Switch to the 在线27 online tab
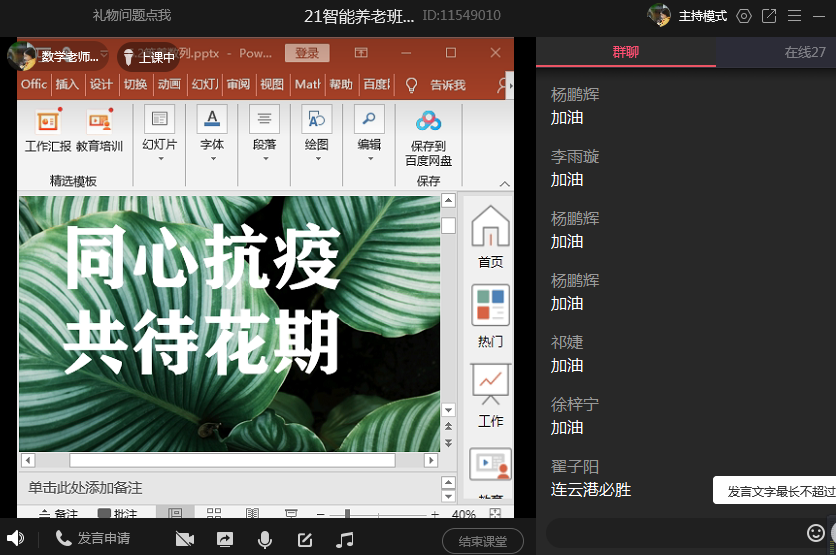The image size is (836, 555). pos(805,52)
